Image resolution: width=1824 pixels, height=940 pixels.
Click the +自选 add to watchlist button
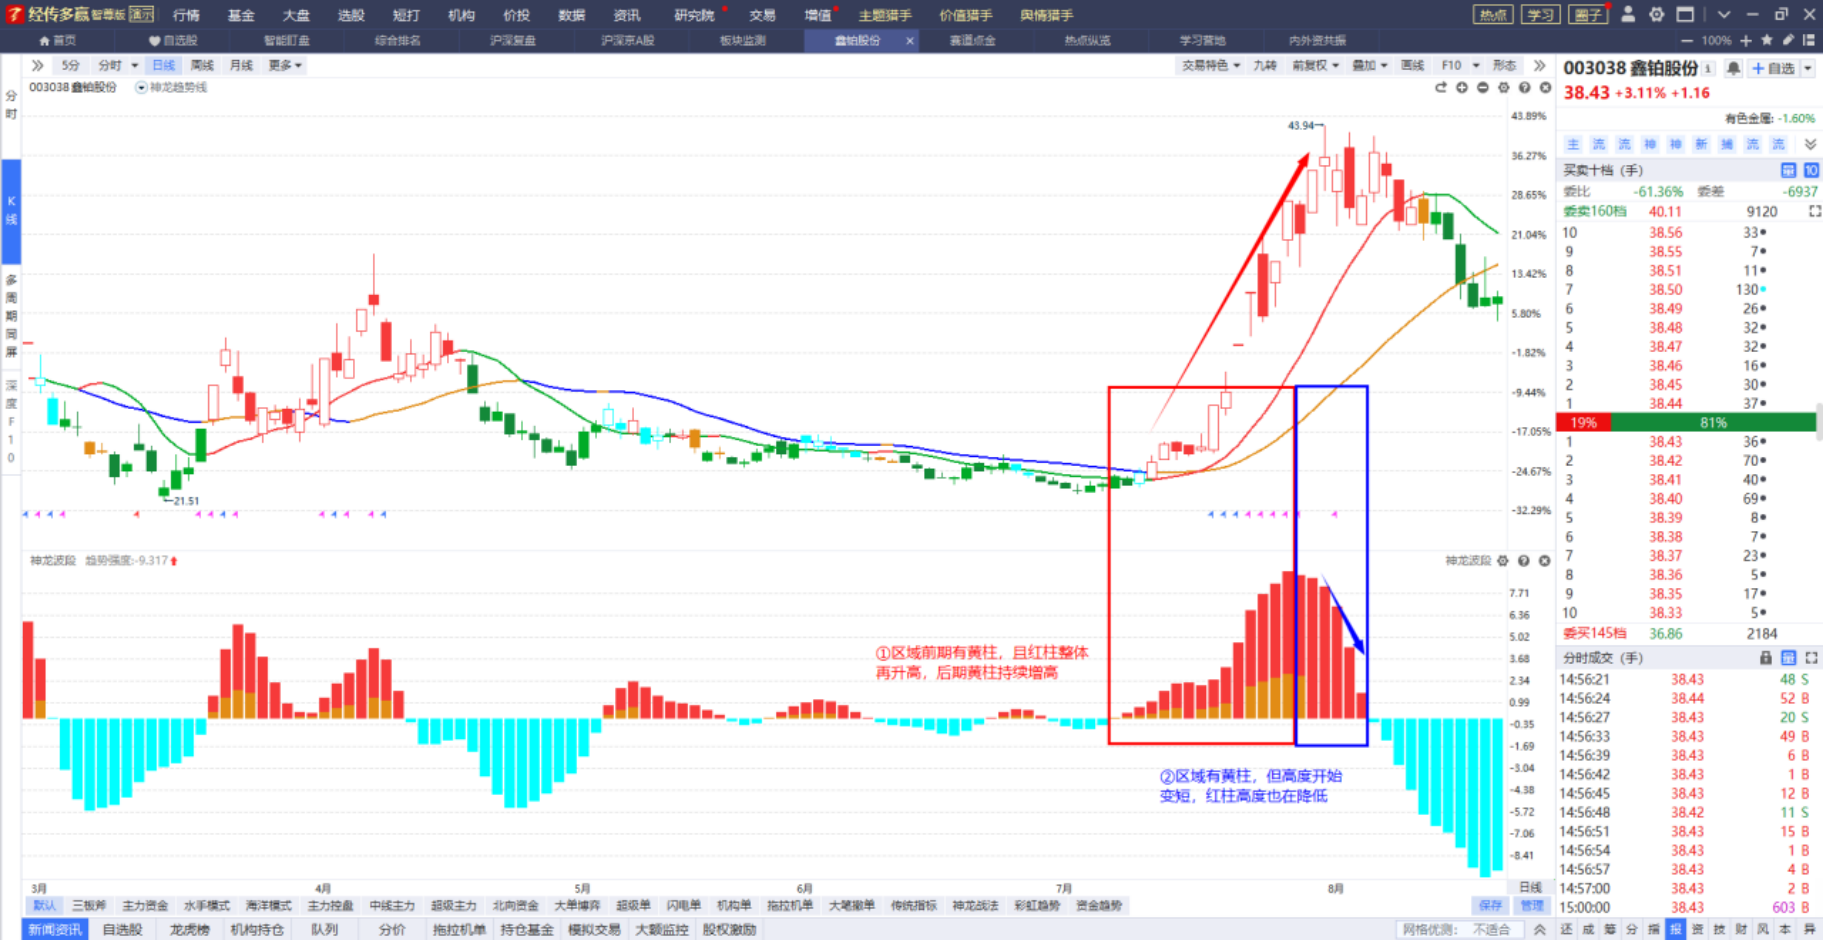click(x=1775, y=68)
